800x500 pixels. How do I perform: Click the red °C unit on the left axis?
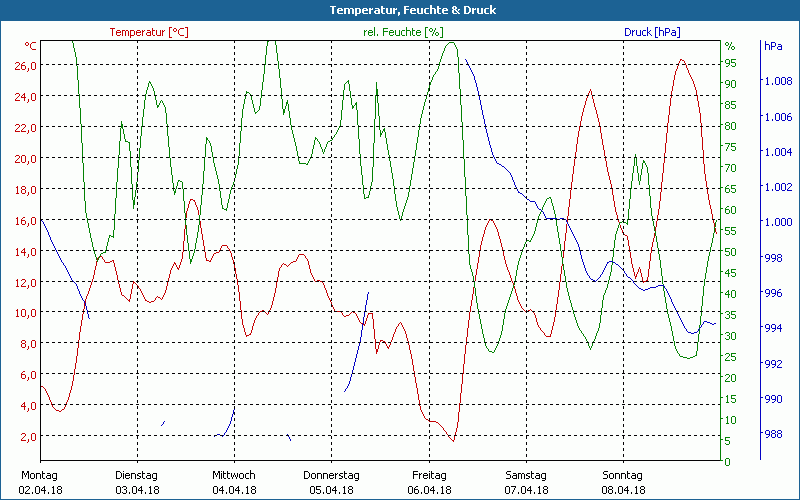31,46
